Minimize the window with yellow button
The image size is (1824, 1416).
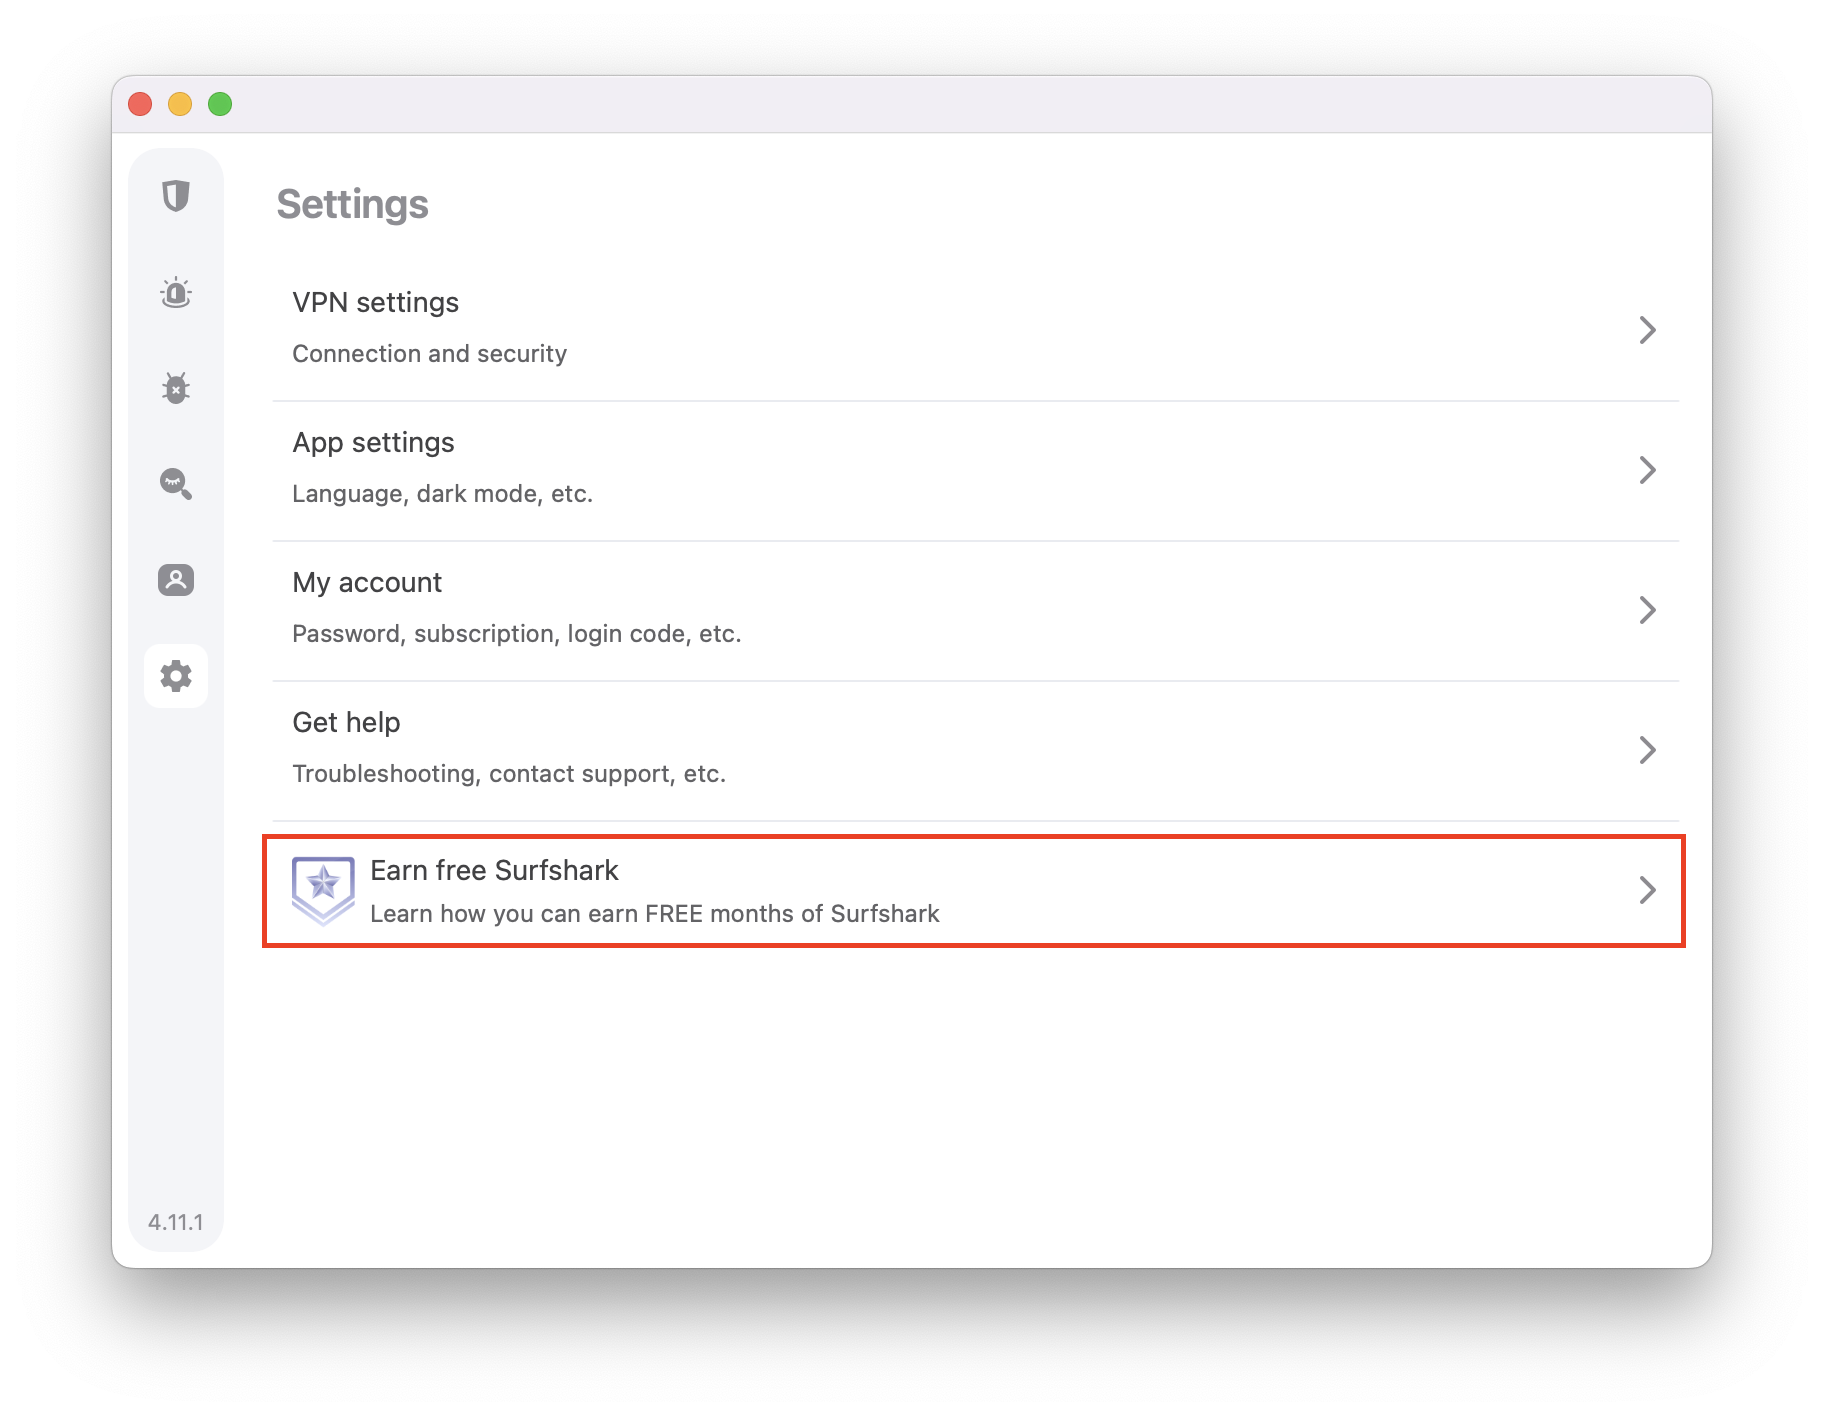click(180, 104)
